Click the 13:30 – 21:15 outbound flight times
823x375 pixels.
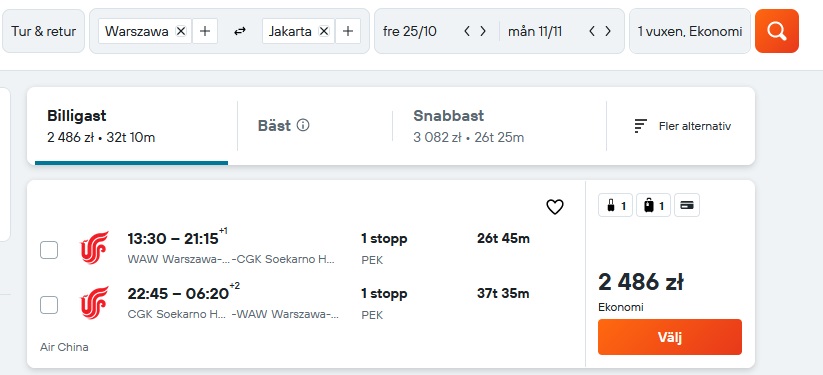pos(173,238)
